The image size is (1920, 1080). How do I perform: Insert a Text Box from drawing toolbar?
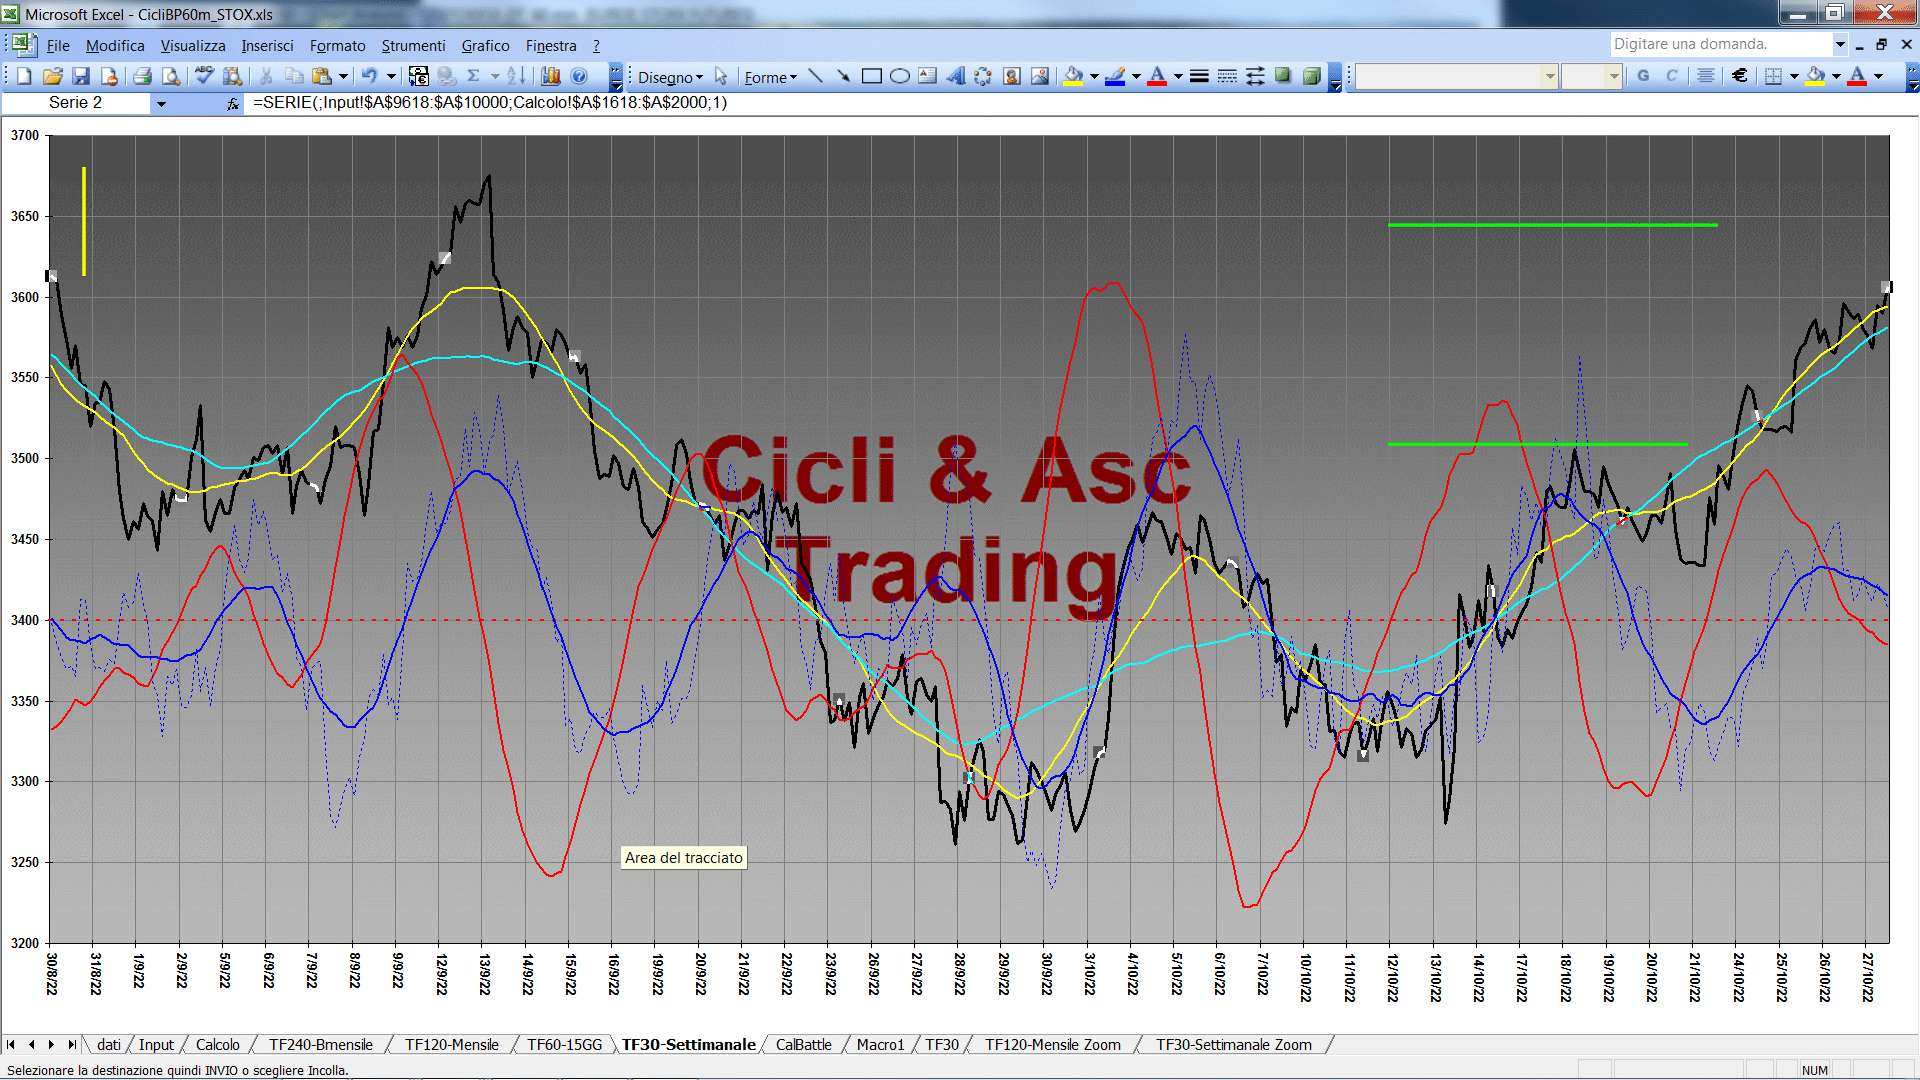pyautogui.click(x=927, y=76)
